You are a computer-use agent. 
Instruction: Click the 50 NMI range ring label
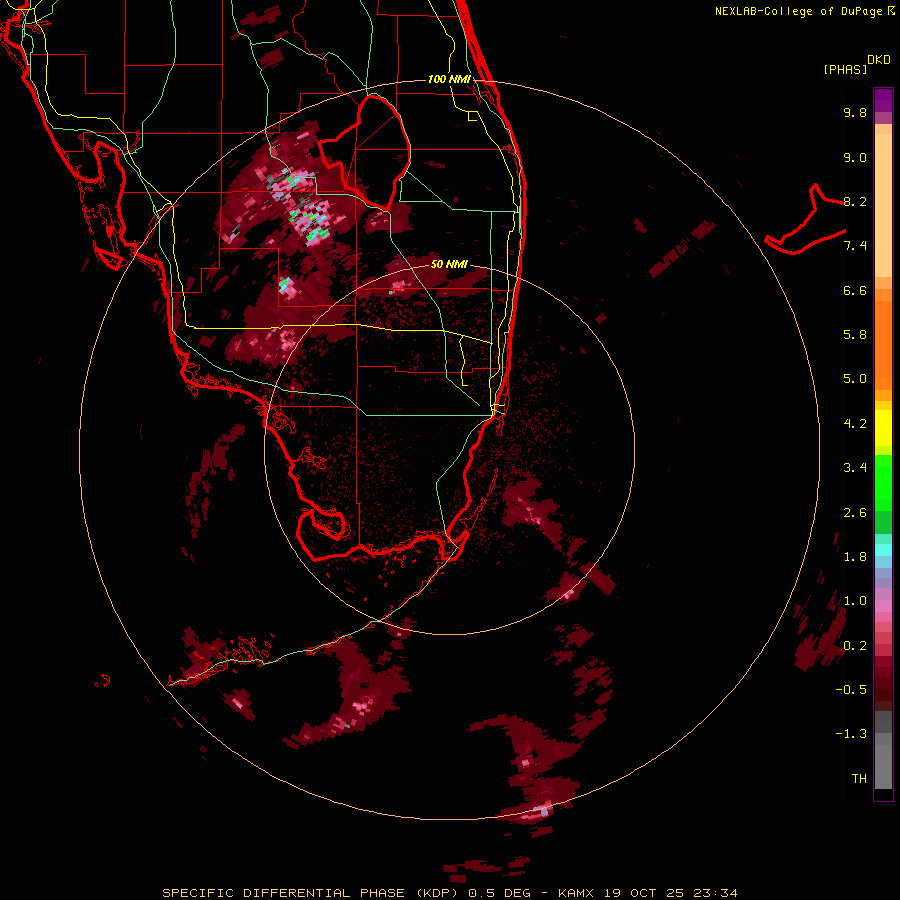click(x=449, y=264)
